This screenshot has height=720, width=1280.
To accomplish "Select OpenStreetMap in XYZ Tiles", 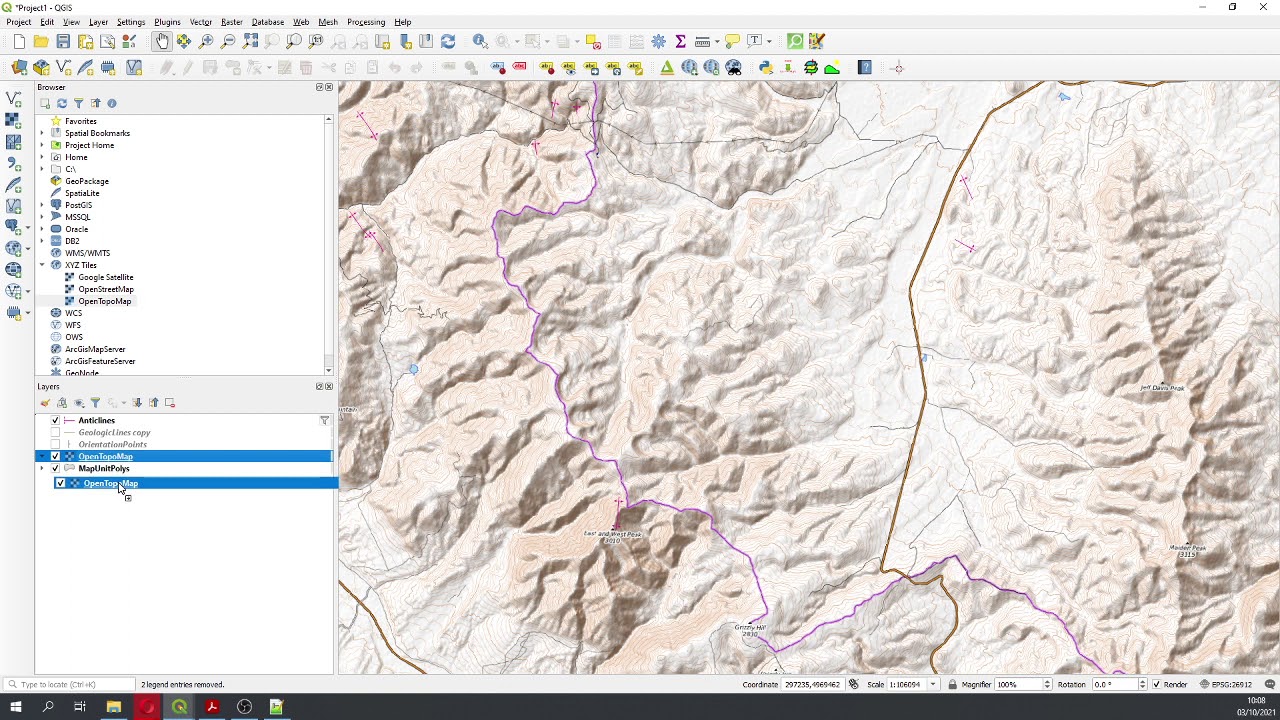I will [x=106, y=289].
